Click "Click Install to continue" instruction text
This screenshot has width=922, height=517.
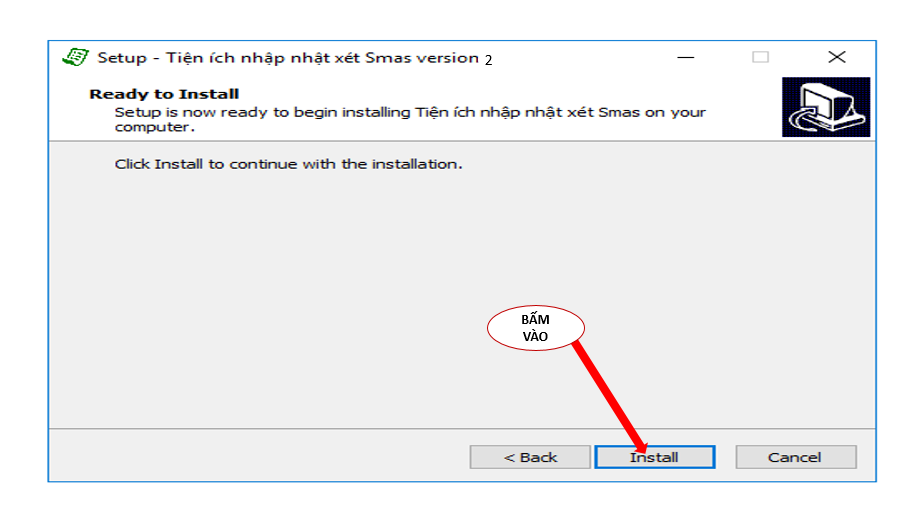288,163
